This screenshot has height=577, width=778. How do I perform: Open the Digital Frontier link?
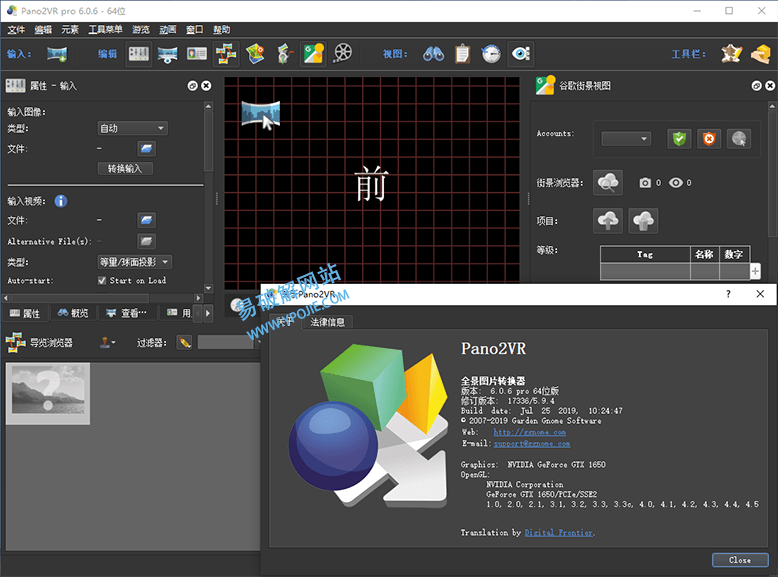point(559,532)
